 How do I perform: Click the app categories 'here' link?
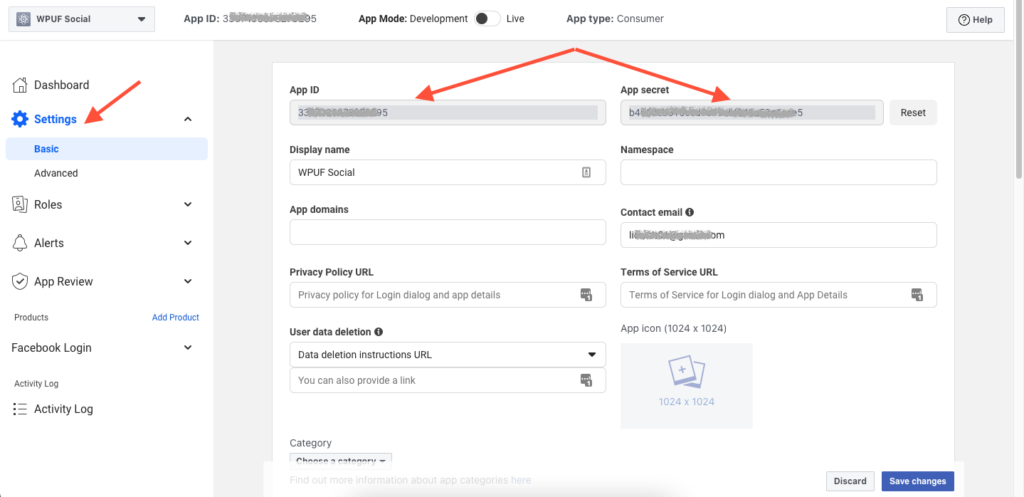coord(520,480)
